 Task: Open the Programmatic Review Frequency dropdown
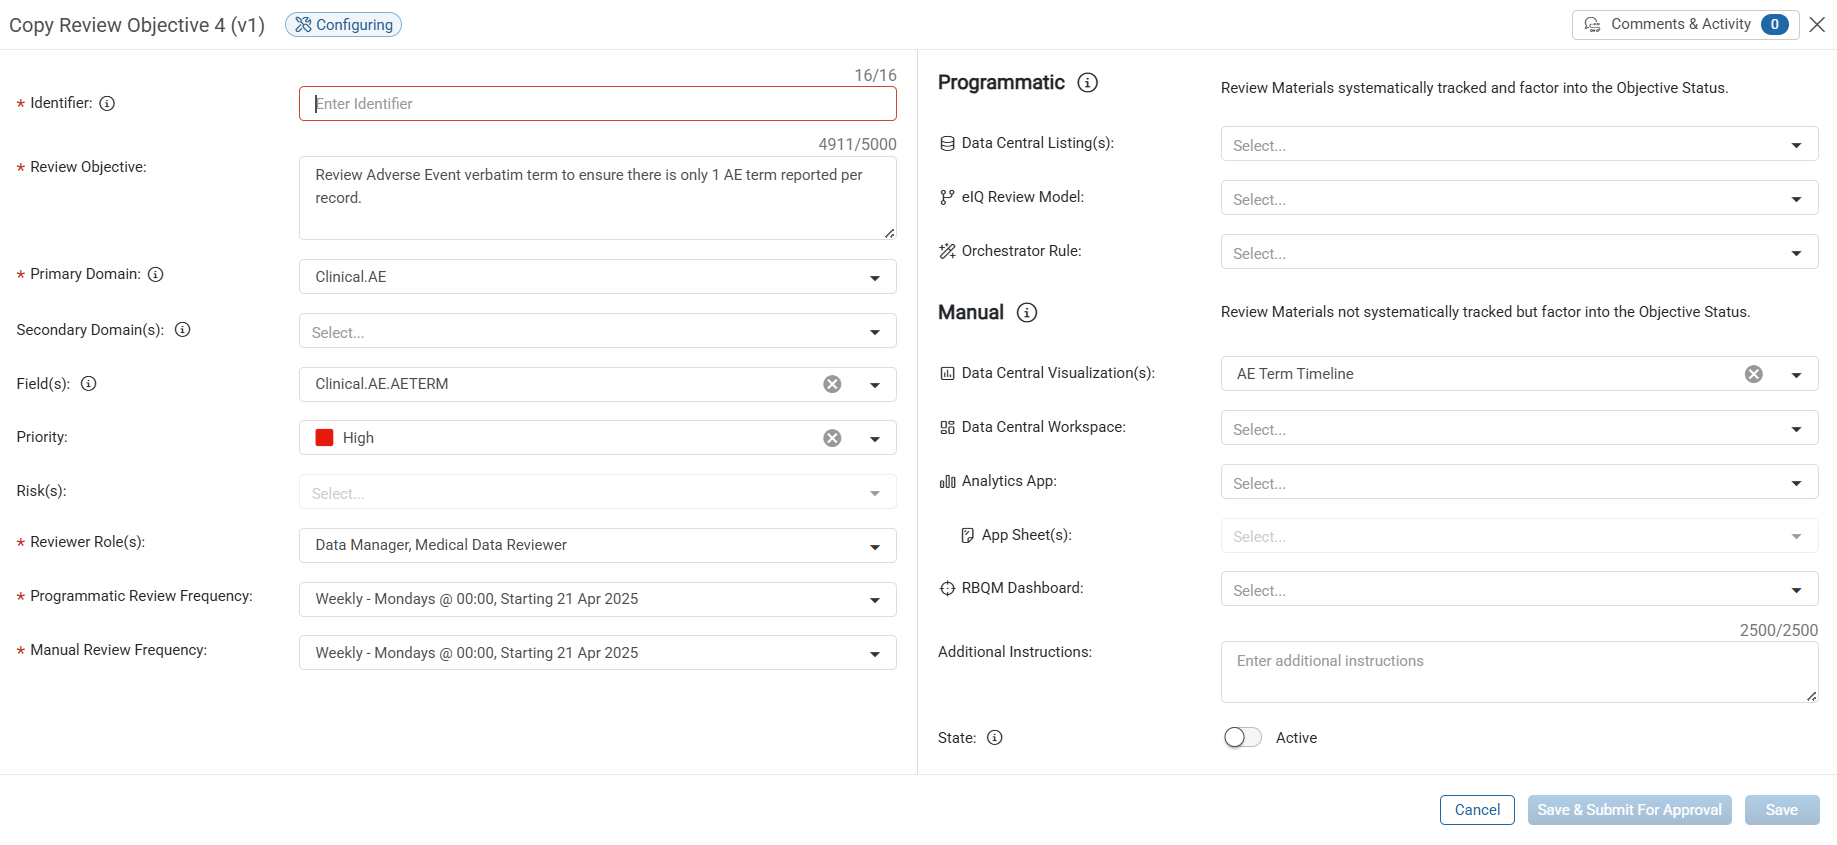(598, 599)
